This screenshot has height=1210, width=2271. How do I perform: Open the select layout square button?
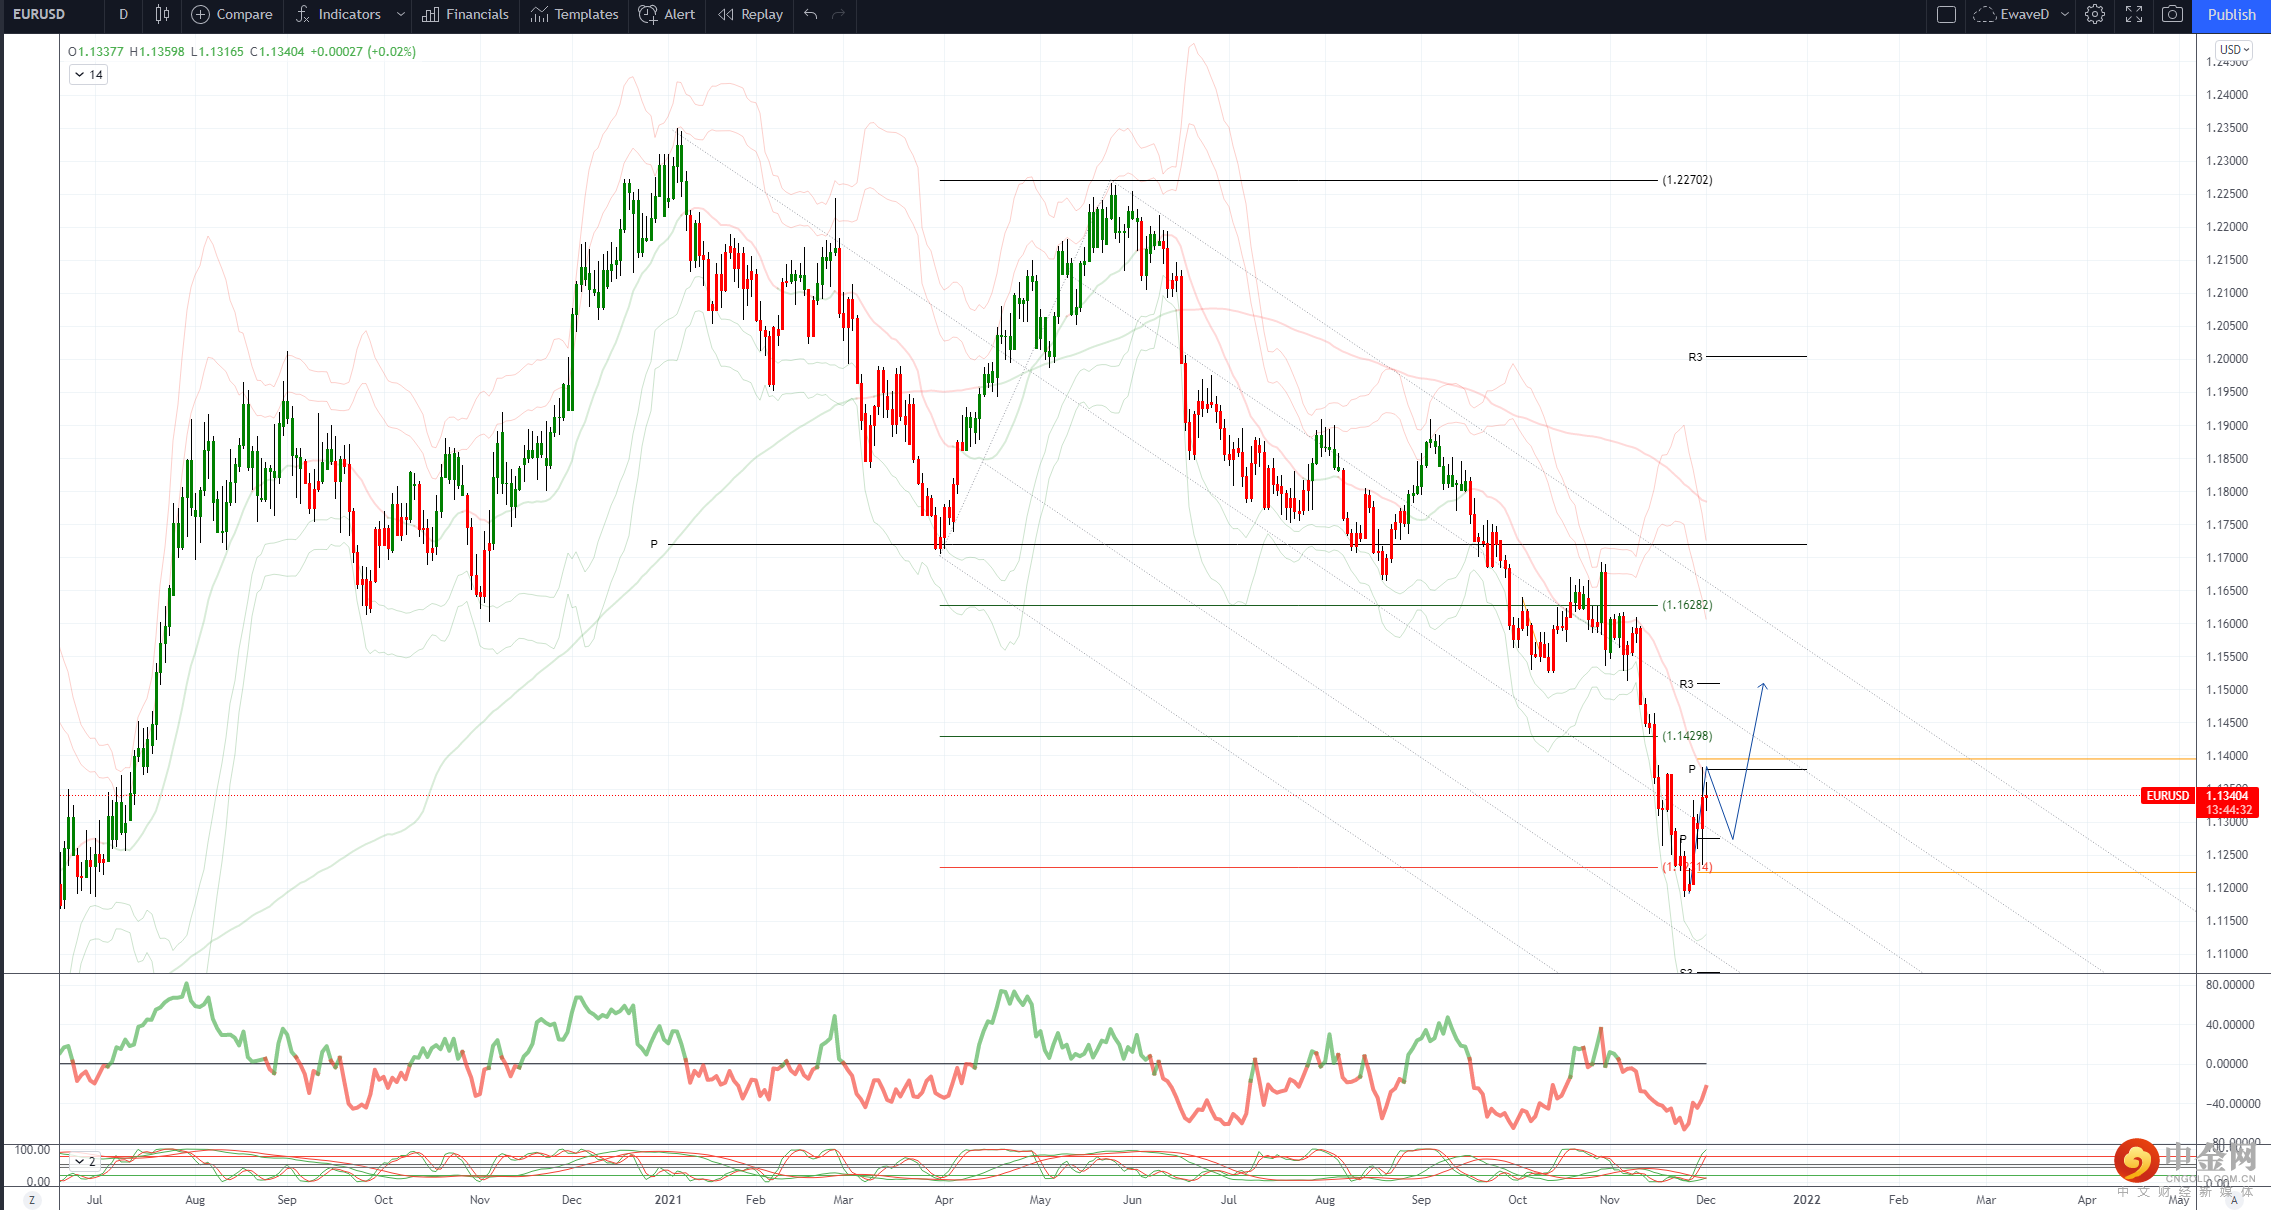(1946, 14)
